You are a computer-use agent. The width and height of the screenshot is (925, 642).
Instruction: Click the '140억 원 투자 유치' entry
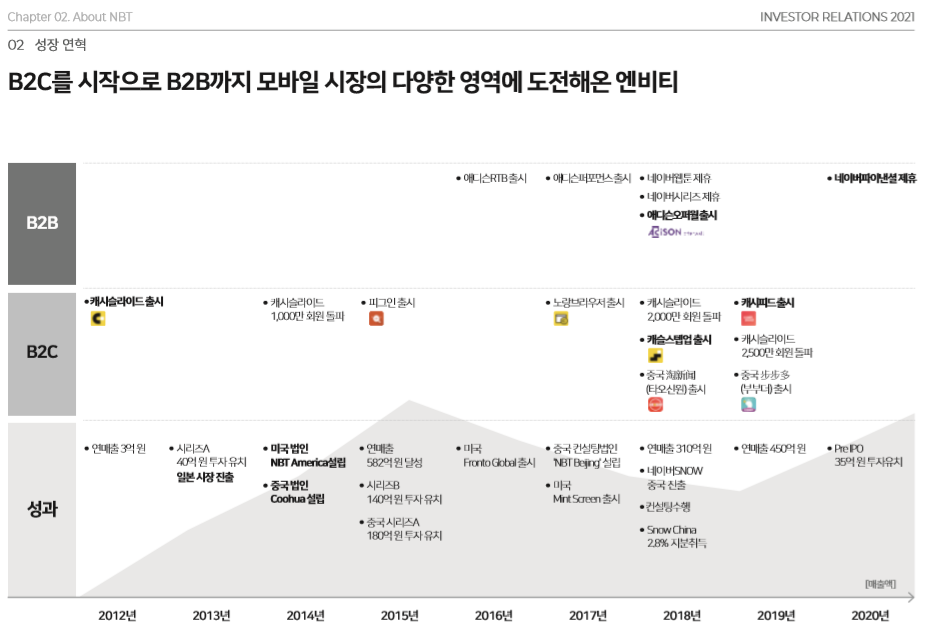tap(404, 499)
